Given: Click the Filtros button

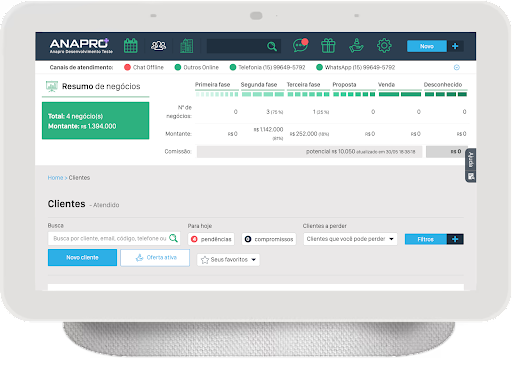Looking at the screenshot, I should [426, 239].
